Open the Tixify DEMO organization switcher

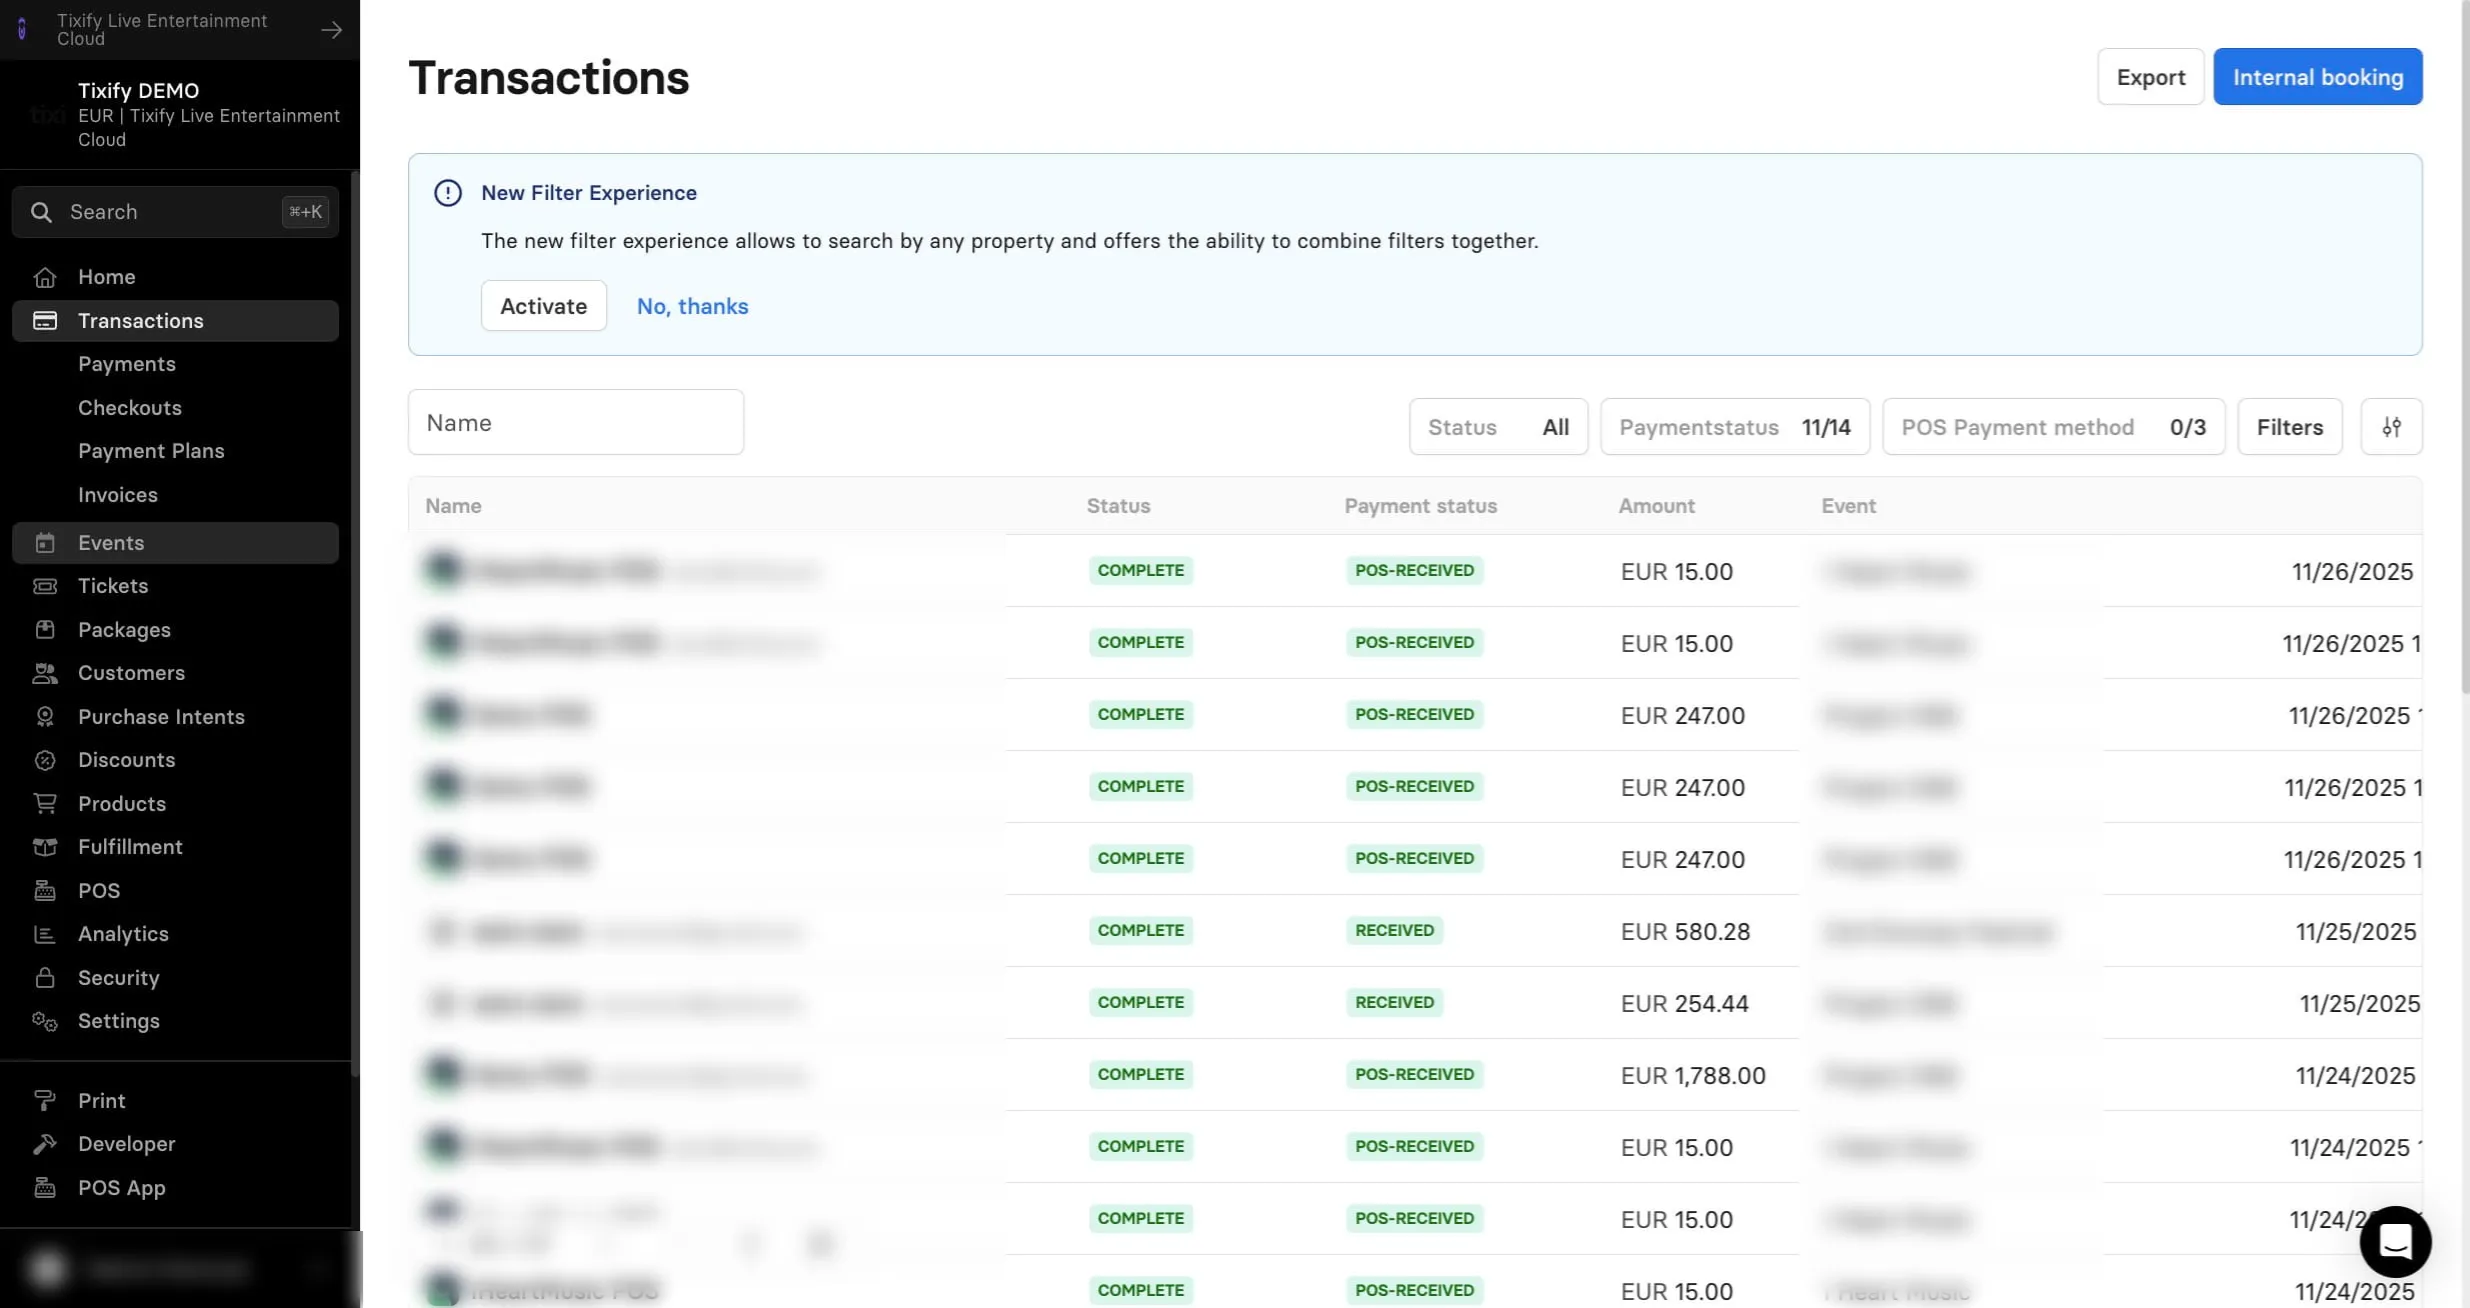pos(180,115)
